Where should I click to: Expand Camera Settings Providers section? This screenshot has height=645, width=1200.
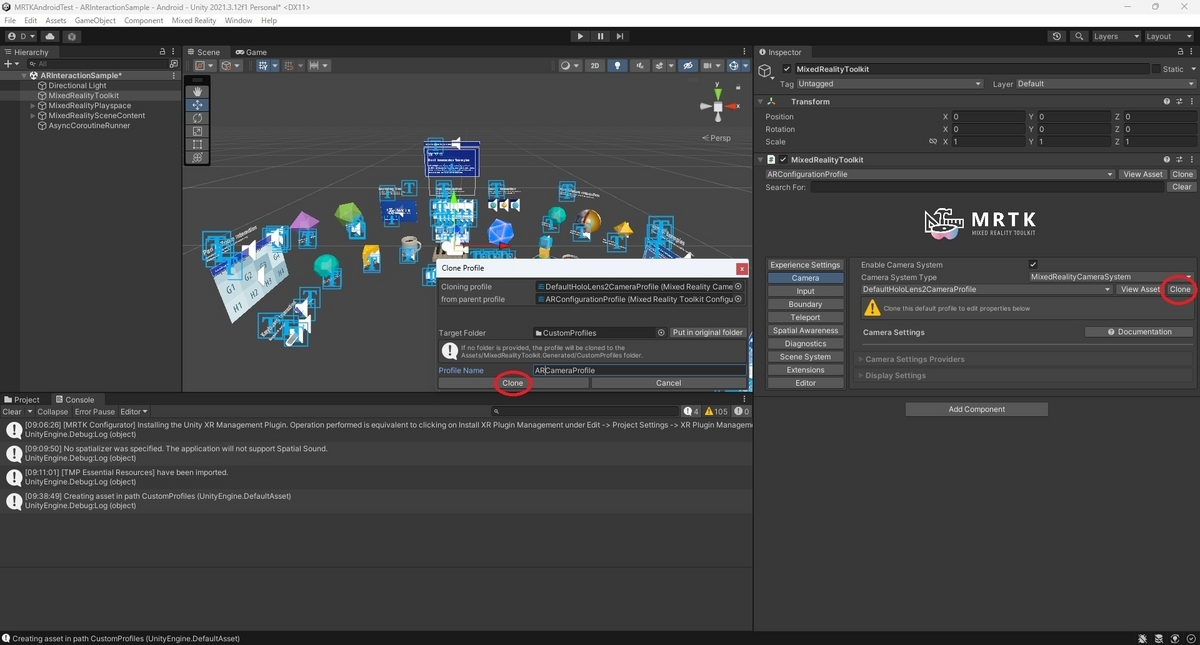click(915, 359)
